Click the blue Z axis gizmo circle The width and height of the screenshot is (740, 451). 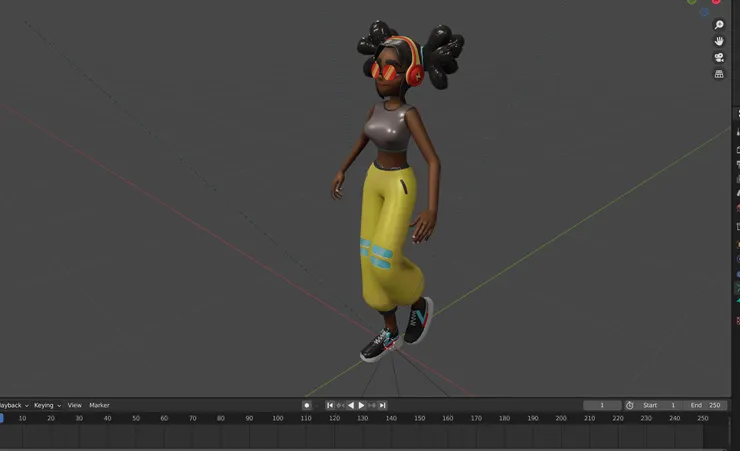click(704, 12)
